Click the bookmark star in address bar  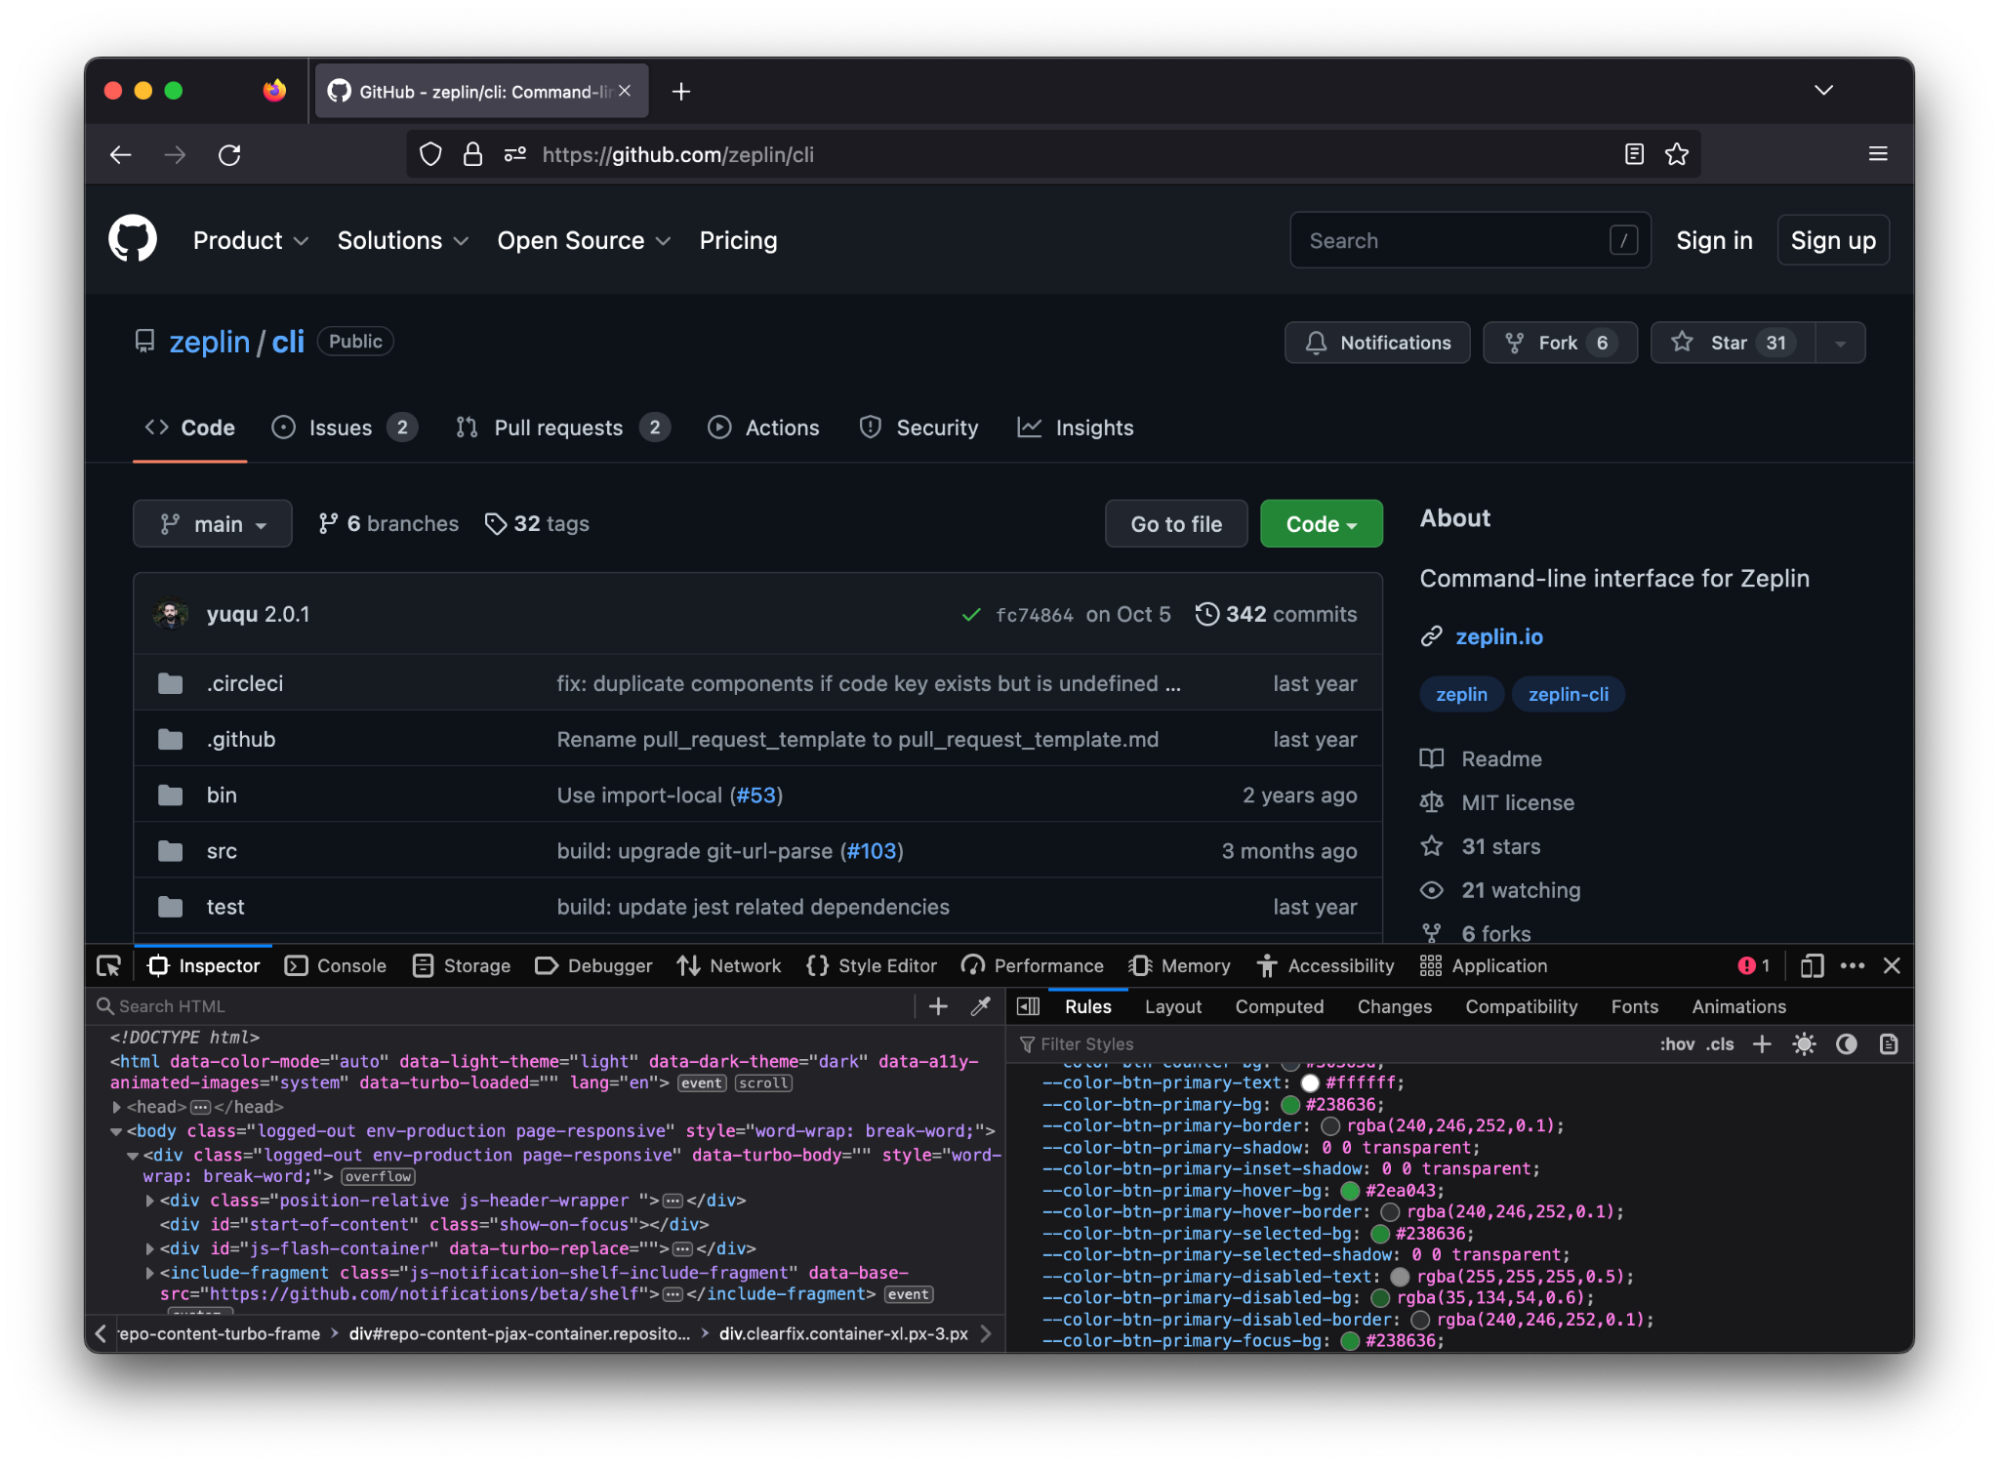coord(1677,154)
